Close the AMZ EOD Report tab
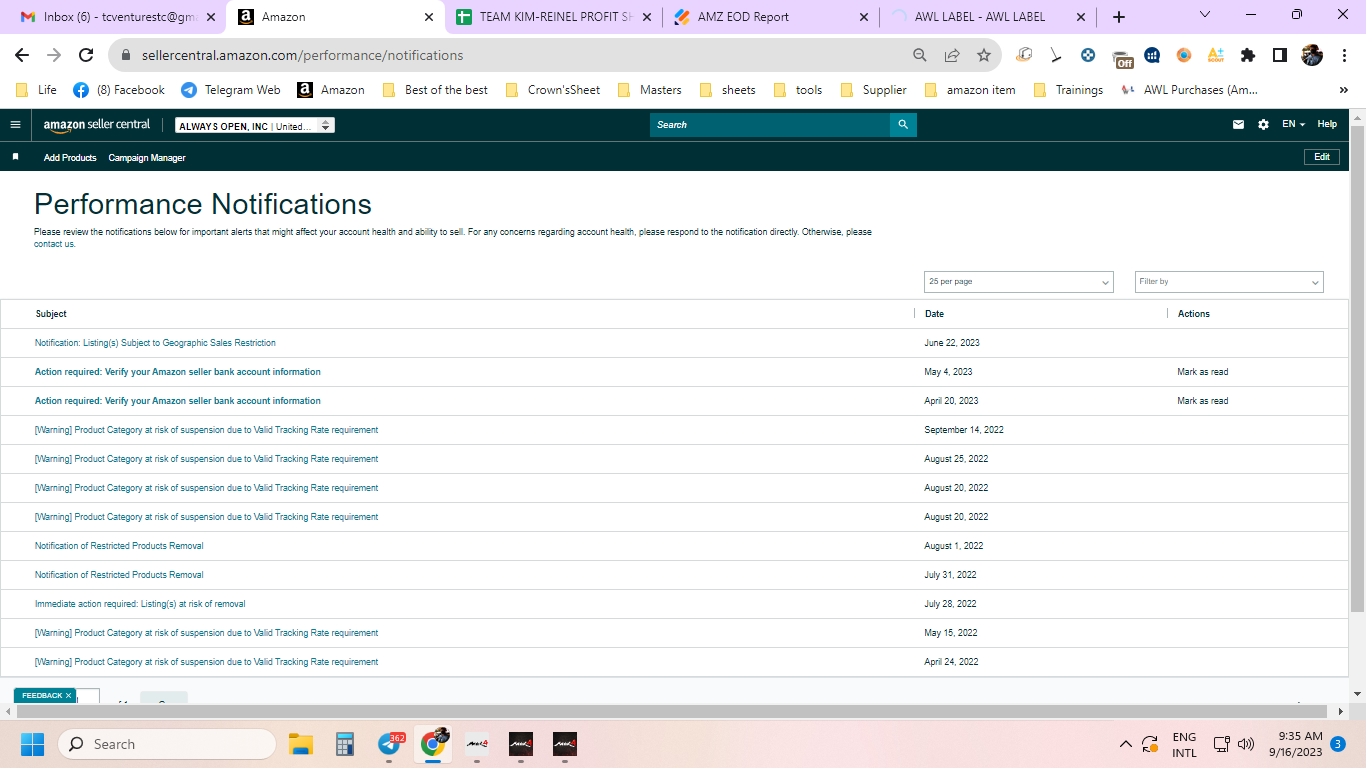 pos(864,17)
